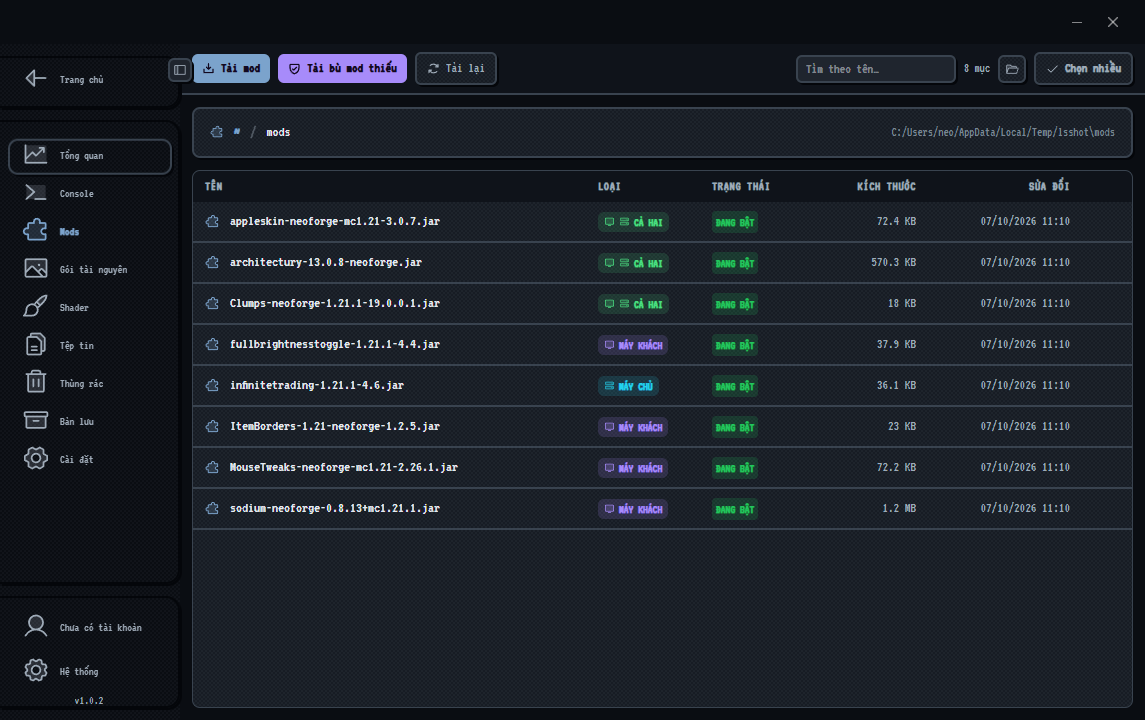Toggle ĐANG BẬT status for sodium
The width and height of the screenshot is (1145, 720).
pos(735,509)
